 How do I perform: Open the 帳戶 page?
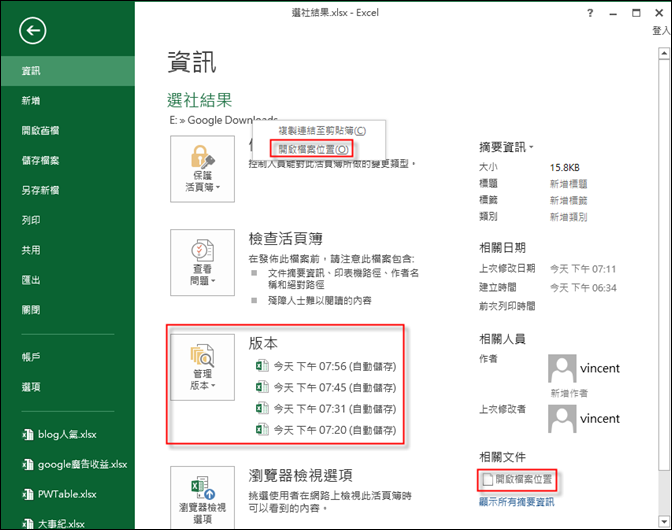[68, 357]
